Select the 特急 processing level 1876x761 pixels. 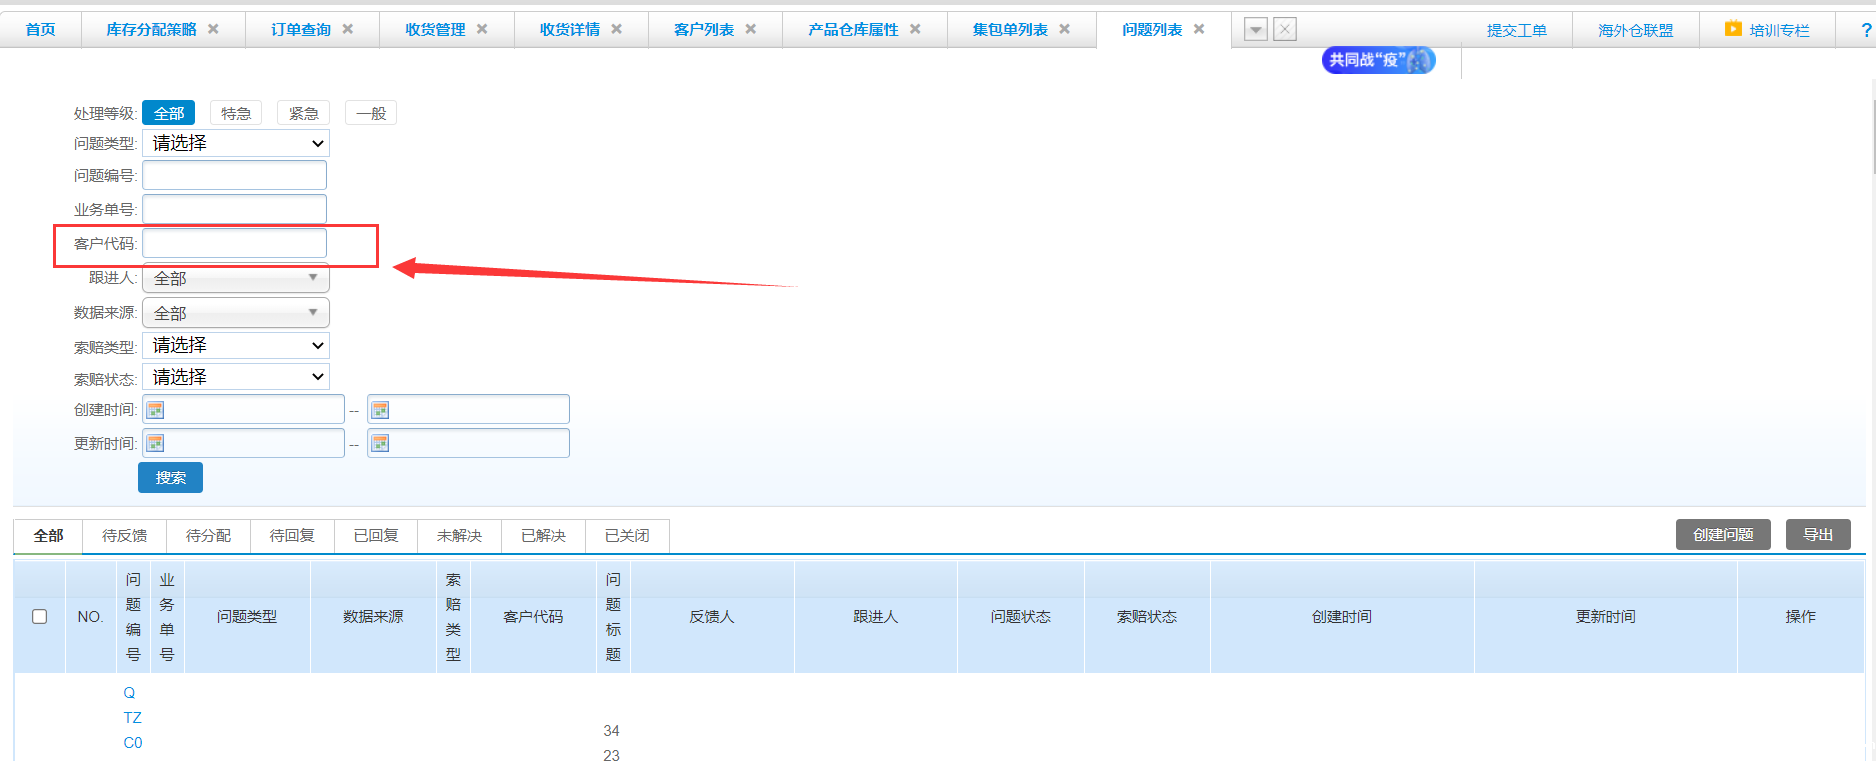(236, 113)
